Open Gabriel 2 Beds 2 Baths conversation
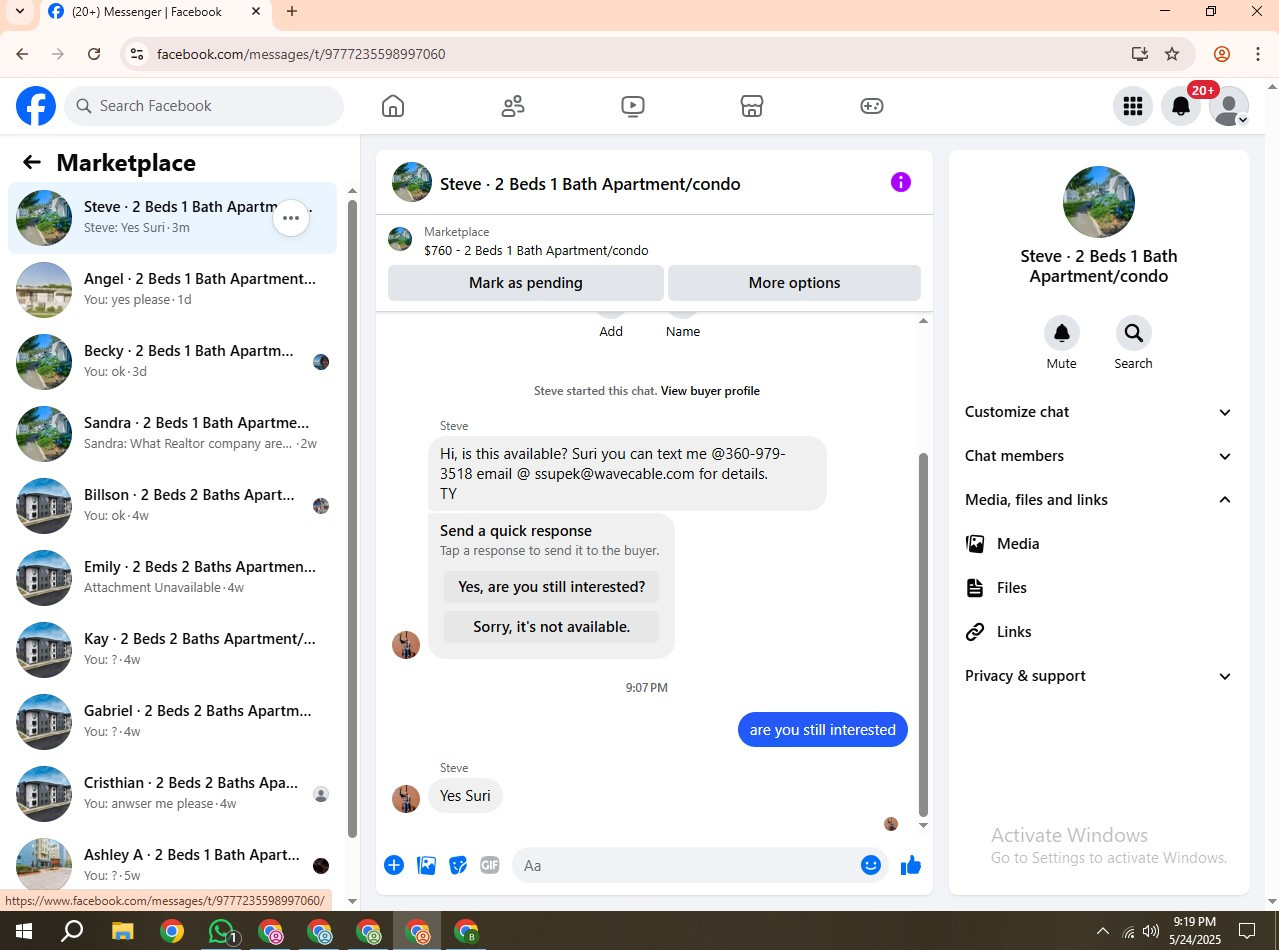The width and height of the screenshot is (1279, 950). point(172,722)
